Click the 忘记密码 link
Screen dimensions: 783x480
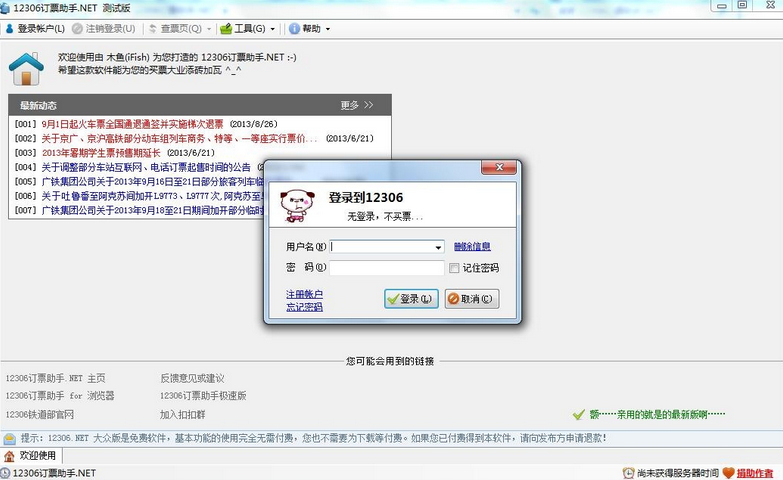click(x=304, y=307)
